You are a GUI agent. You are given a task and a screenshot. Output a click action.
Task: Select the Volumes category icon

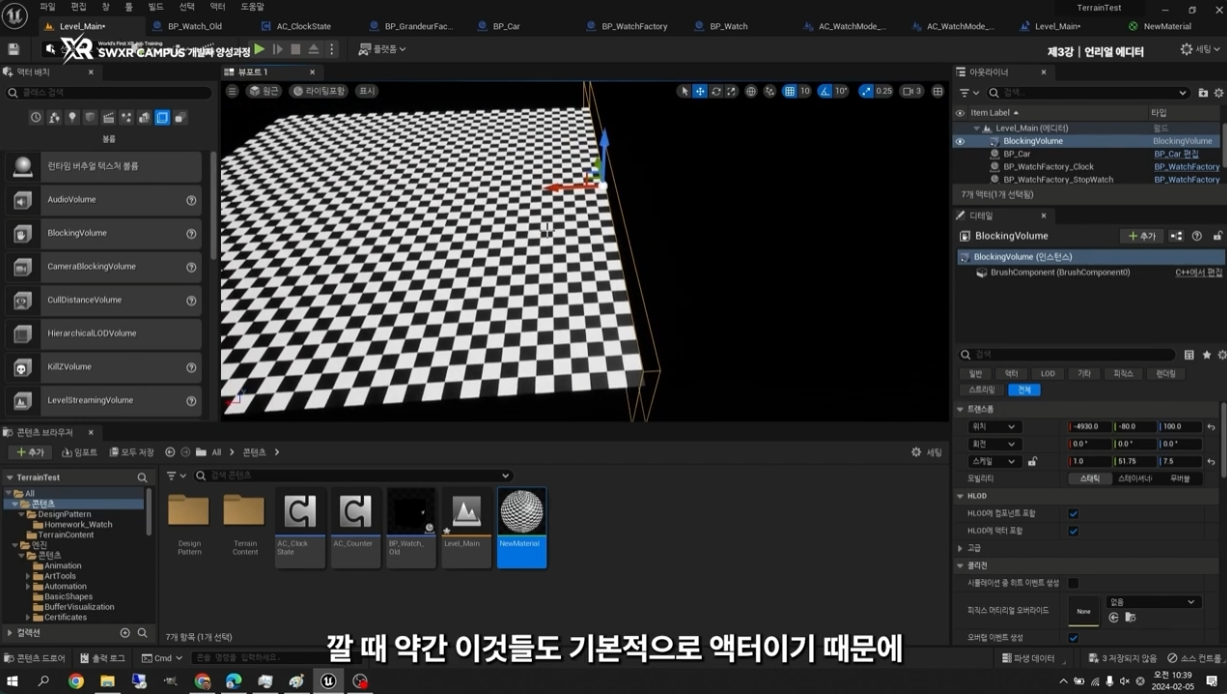pyautogui.click(x=162, y=118)
